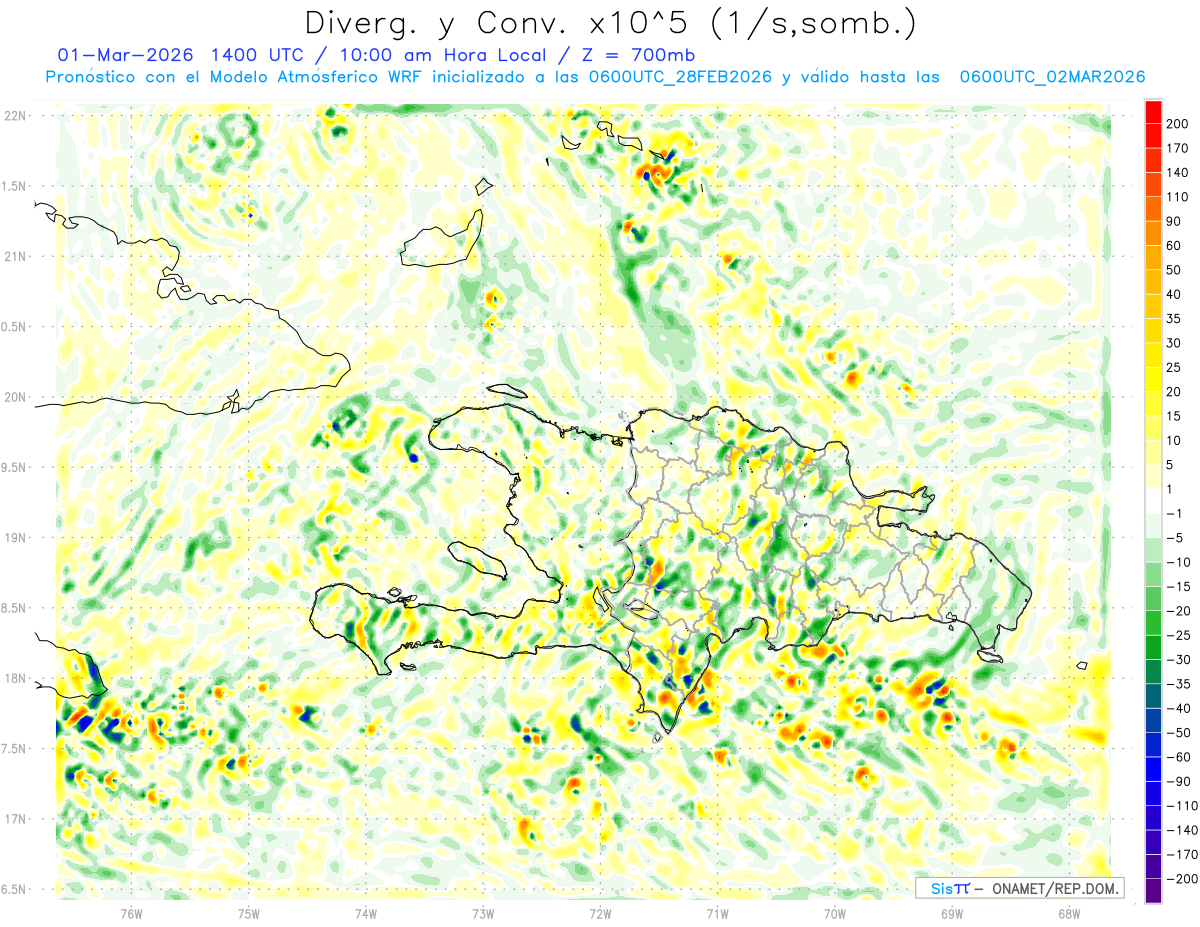Click the white swatch between 1 and -1

(1153, 500)
